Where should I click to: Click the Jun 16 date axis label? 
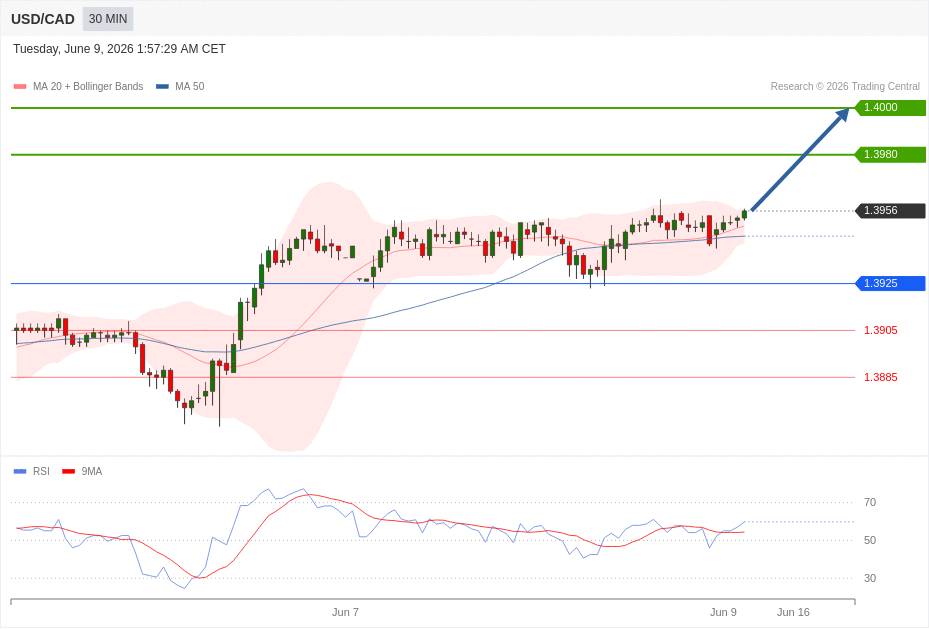pos(793,612)
